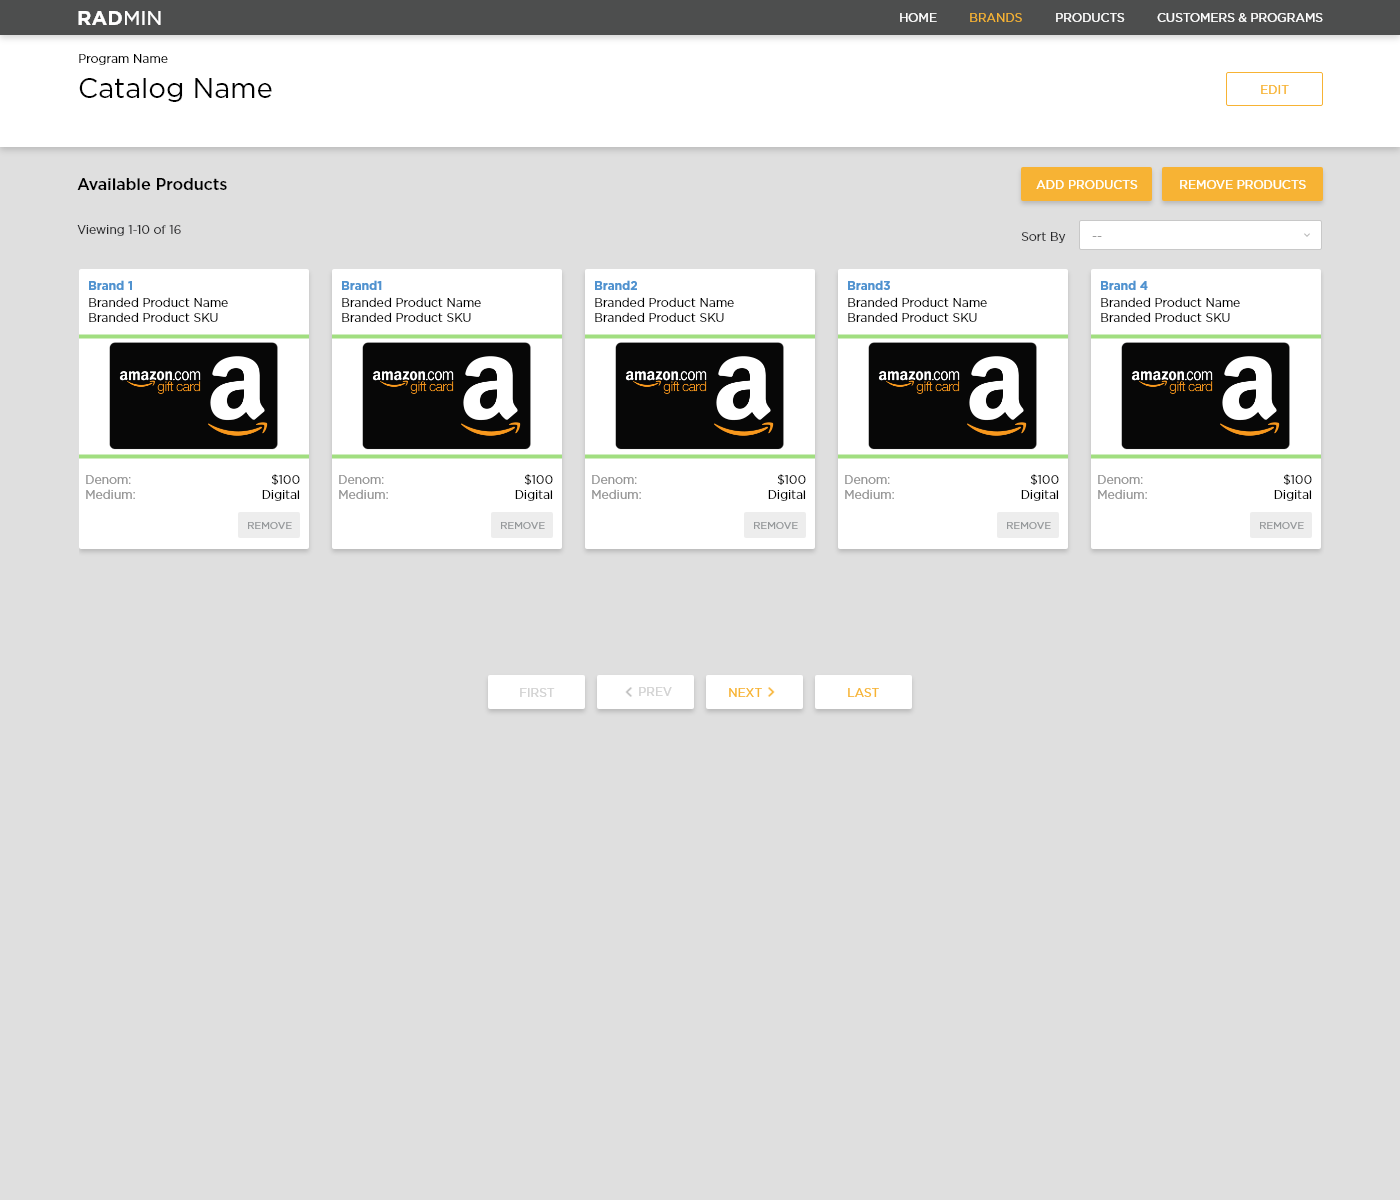Click the Edit catalog button
The image size is (1400, 1200).
pos(1273,89)
